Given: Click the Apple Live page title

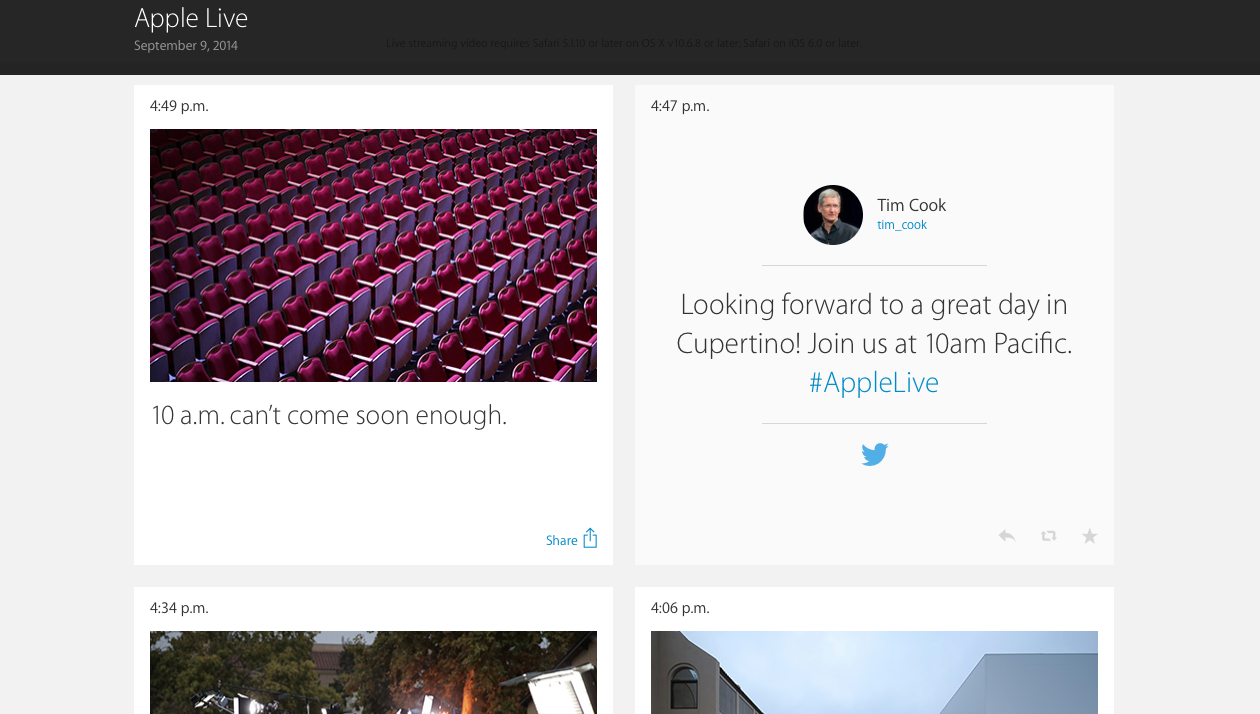Looking at the screenshot, I should tap(191, 18).
